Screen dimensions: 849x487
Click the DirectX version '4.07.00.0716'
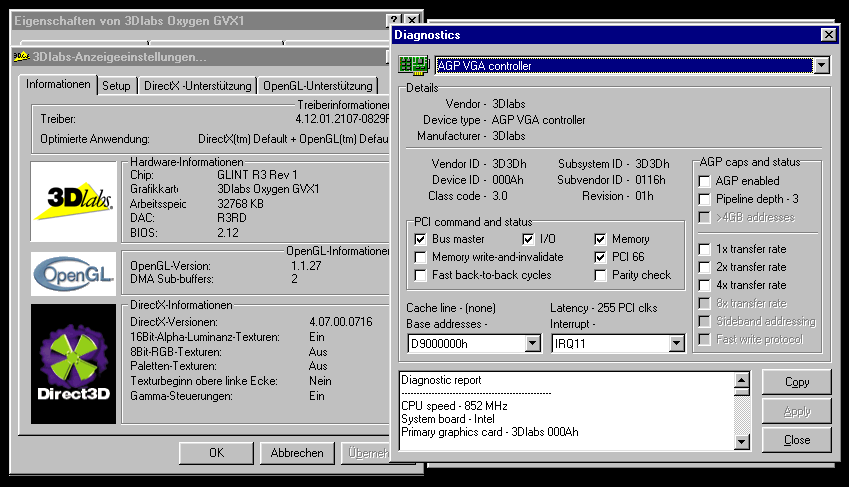coord(341,322)
